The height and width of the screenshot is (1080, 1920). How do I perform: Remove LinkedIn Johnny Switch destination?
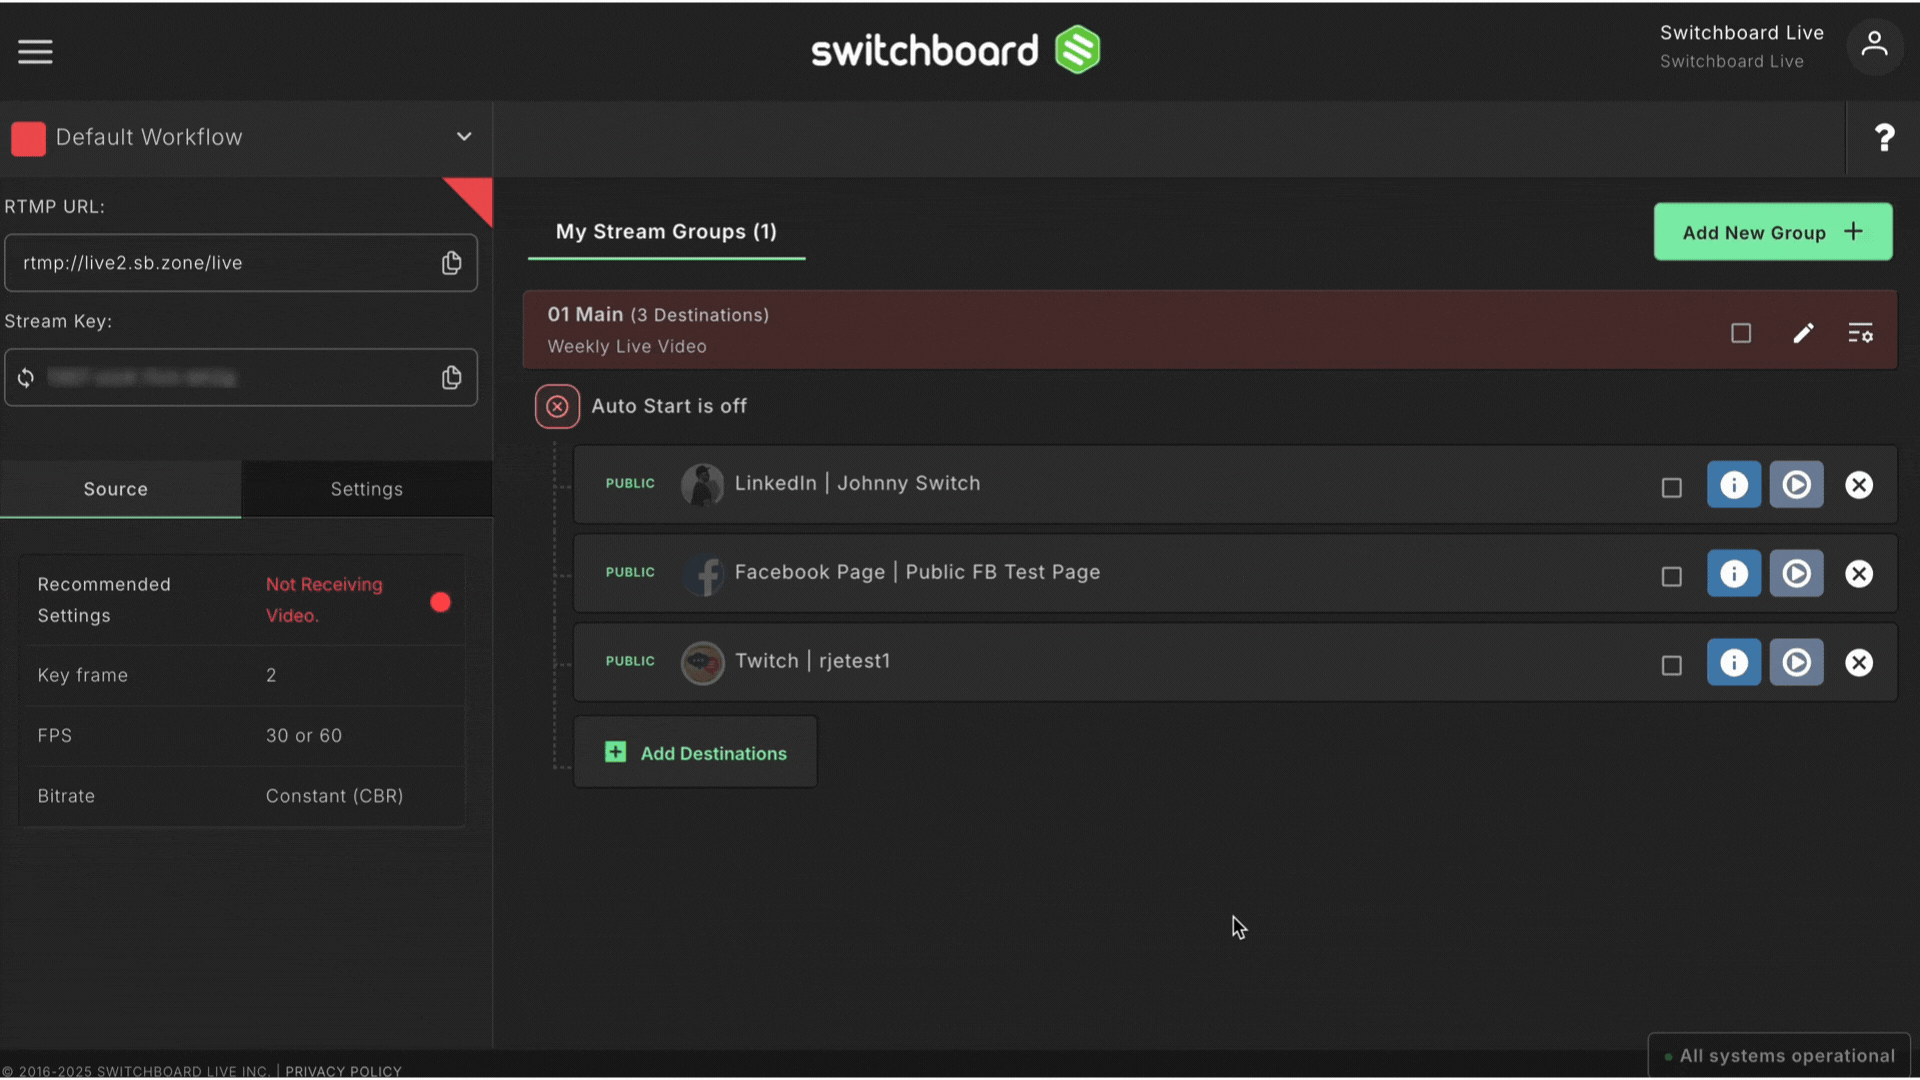pos(1859,485)
